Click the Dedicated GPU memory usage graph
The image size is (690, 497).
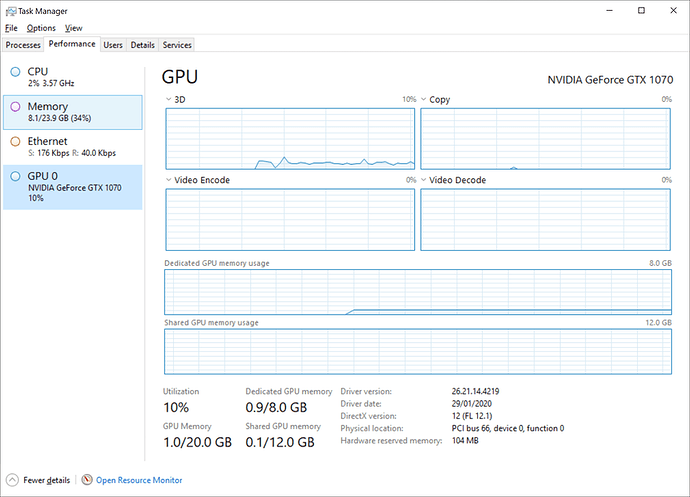click(x=416, y=292)
